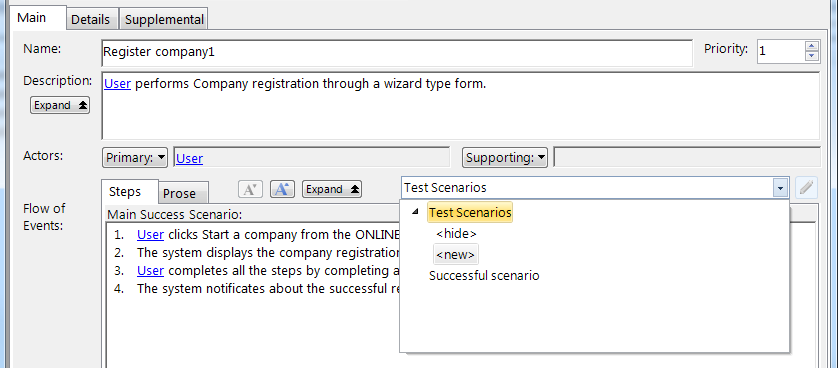Screen dimensions: 838x368
Task: Click the User link in Description
Action: (118, 84)
